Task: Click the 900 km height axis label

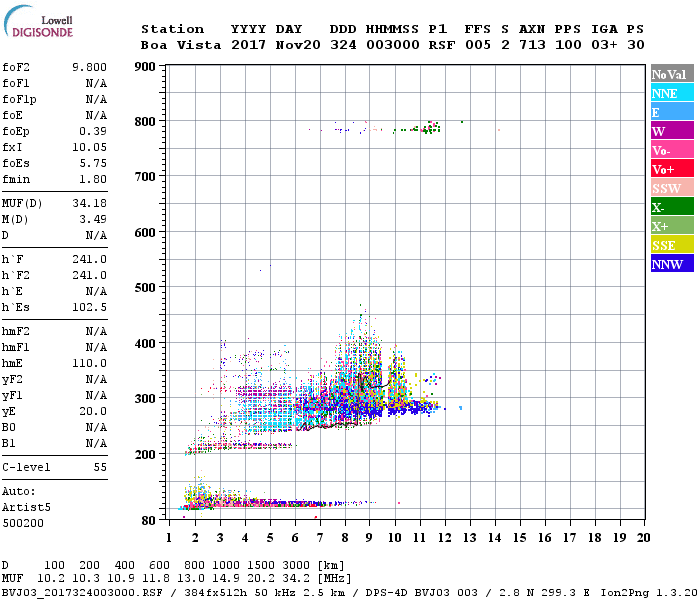Action: [x=145, y=67]
